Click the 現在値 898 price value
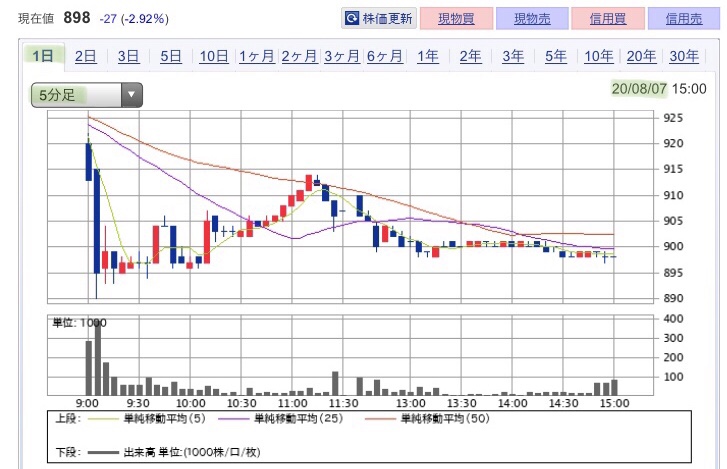Viewport: 727px width, 469px height. click(x=77, y=18)
